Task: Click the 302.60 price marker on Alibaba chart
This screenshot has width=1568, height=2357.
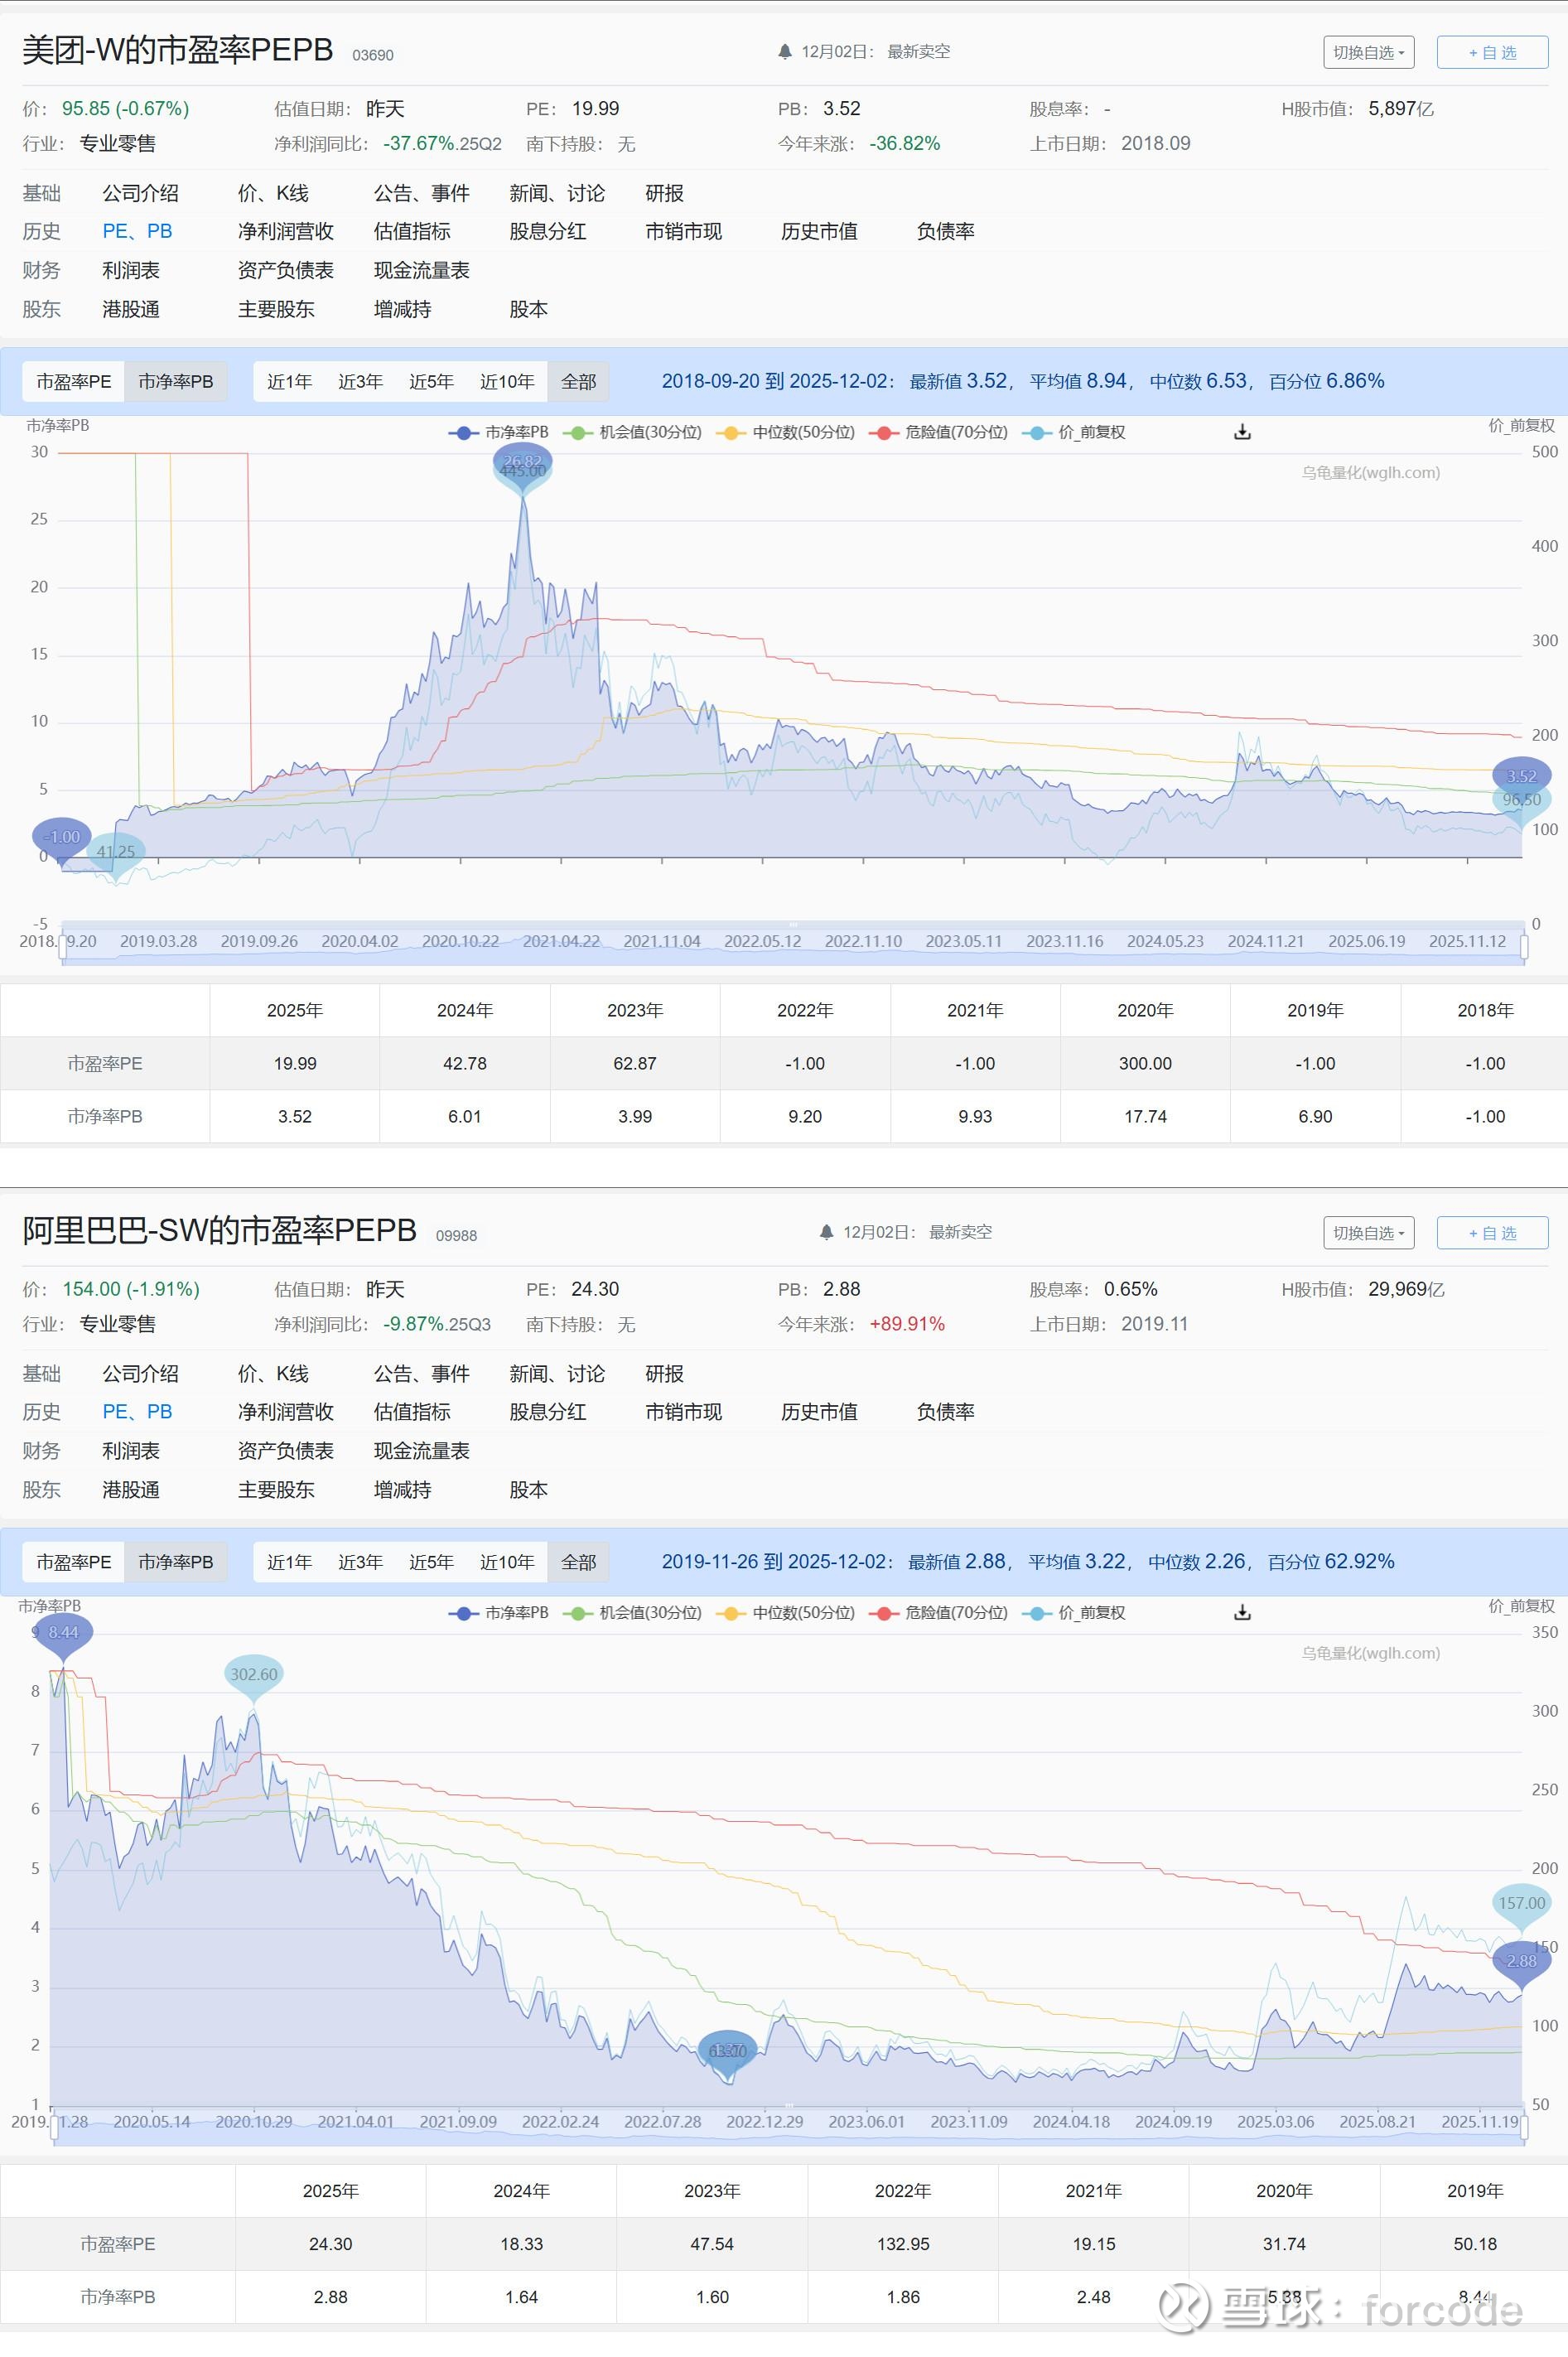Action: [x=254, y=1676]
